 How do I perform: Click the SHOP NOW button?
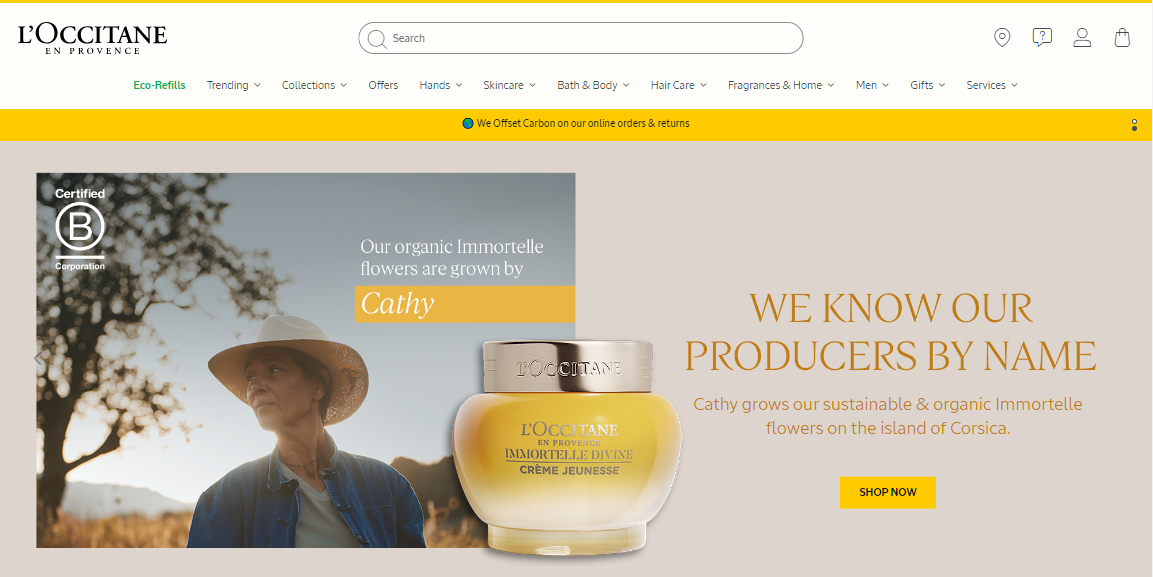(888, 492)
